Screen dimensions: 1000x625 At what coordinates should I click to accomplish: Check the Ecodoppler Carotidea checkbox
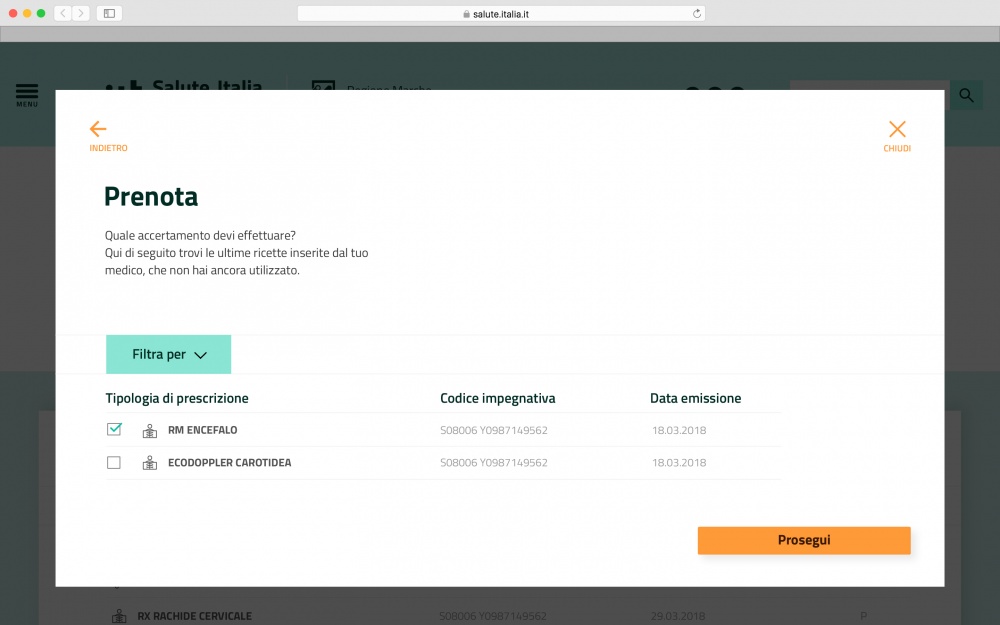pyautogui.click(x=114, y=463)
